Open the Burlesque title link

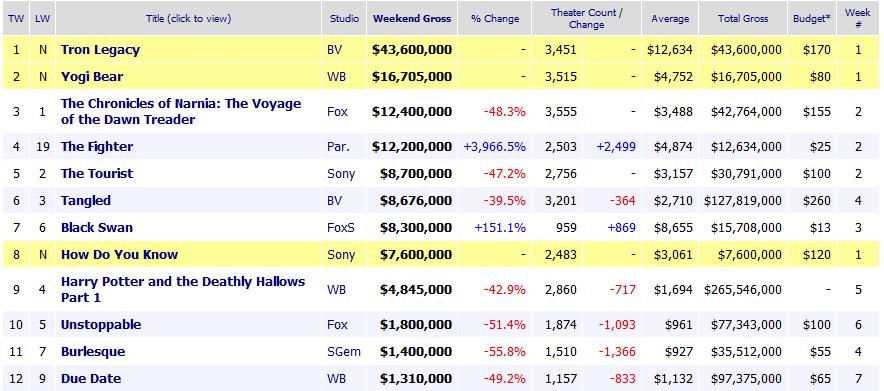[x=93, y=352]
